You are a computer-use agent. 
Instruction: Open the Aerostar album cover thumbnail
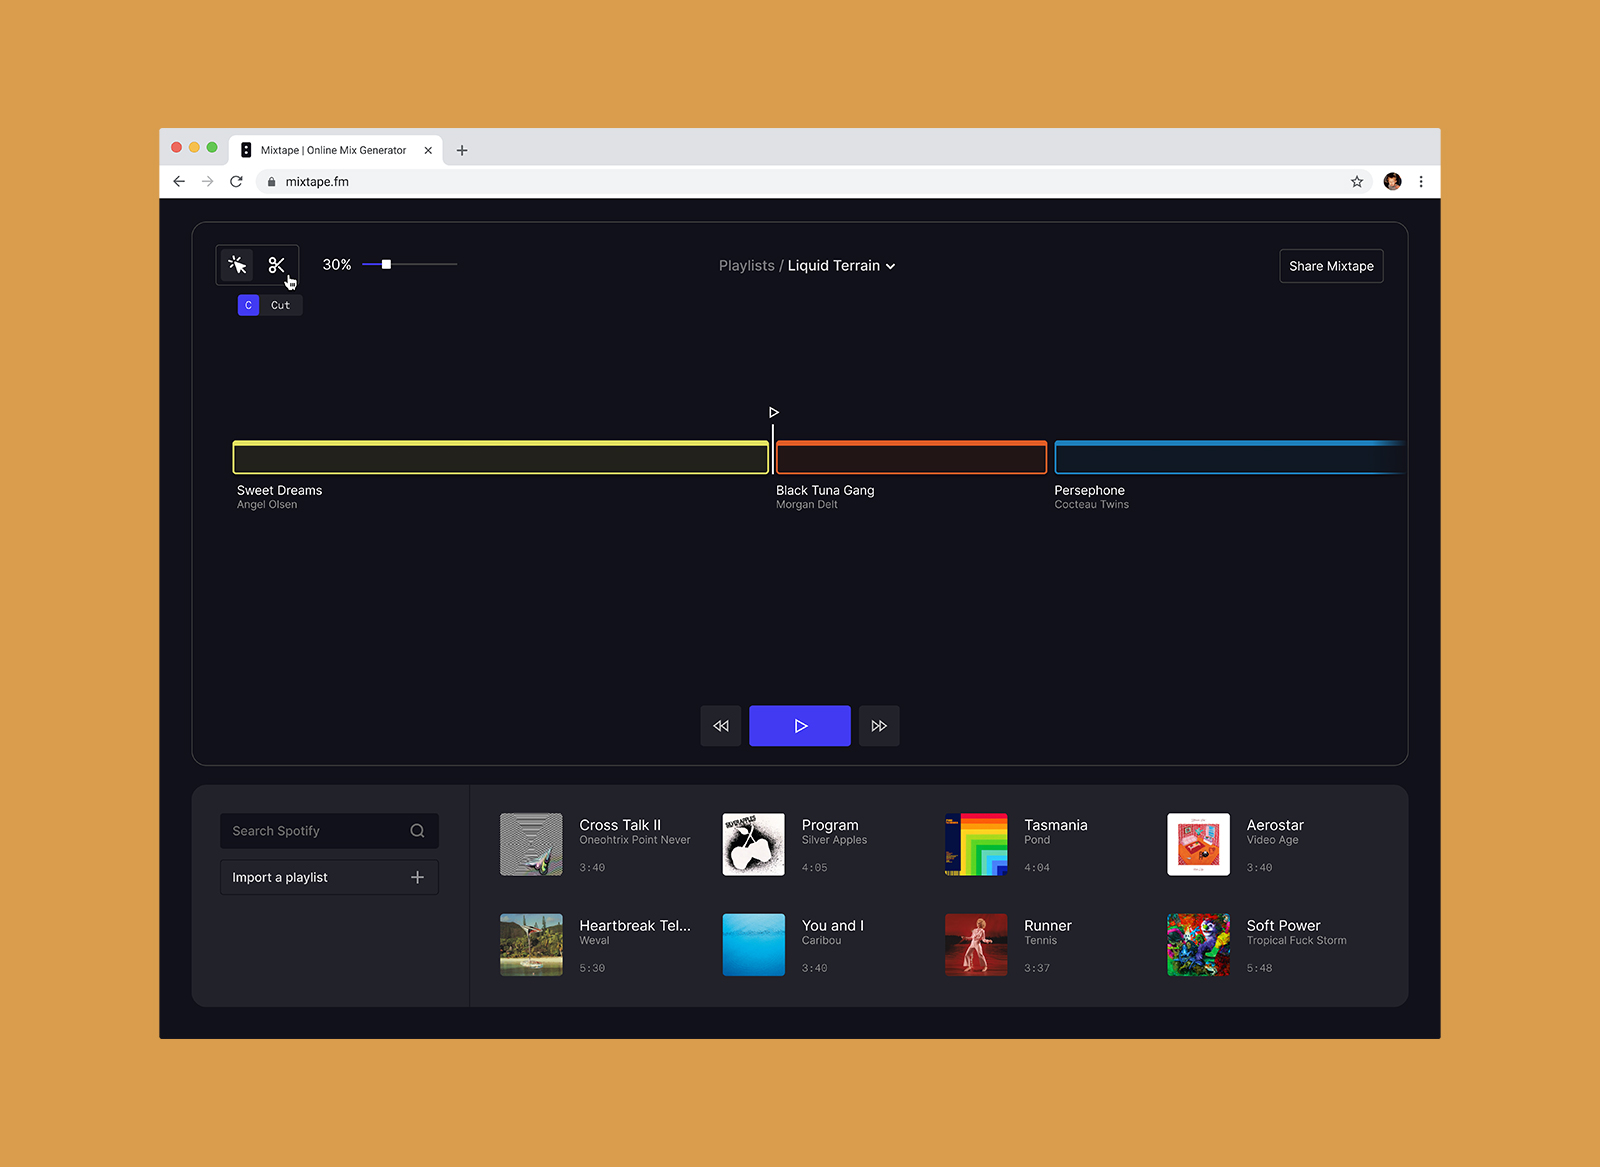click(x=1198, y=844)
